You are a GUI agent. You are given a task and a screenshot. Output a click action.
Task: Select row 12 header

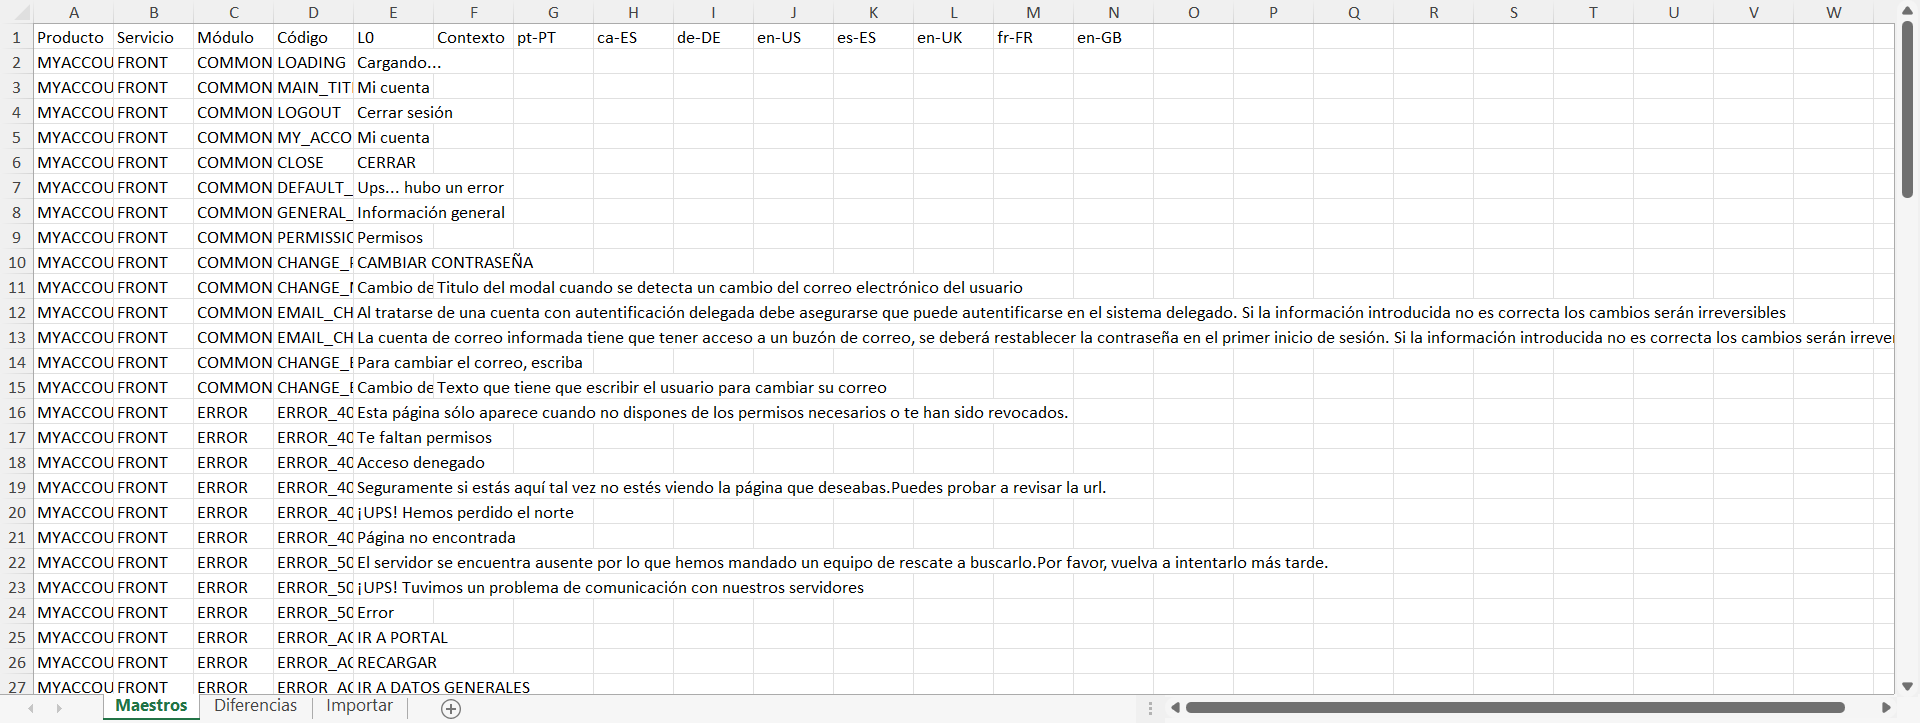[x=16, y=312]
